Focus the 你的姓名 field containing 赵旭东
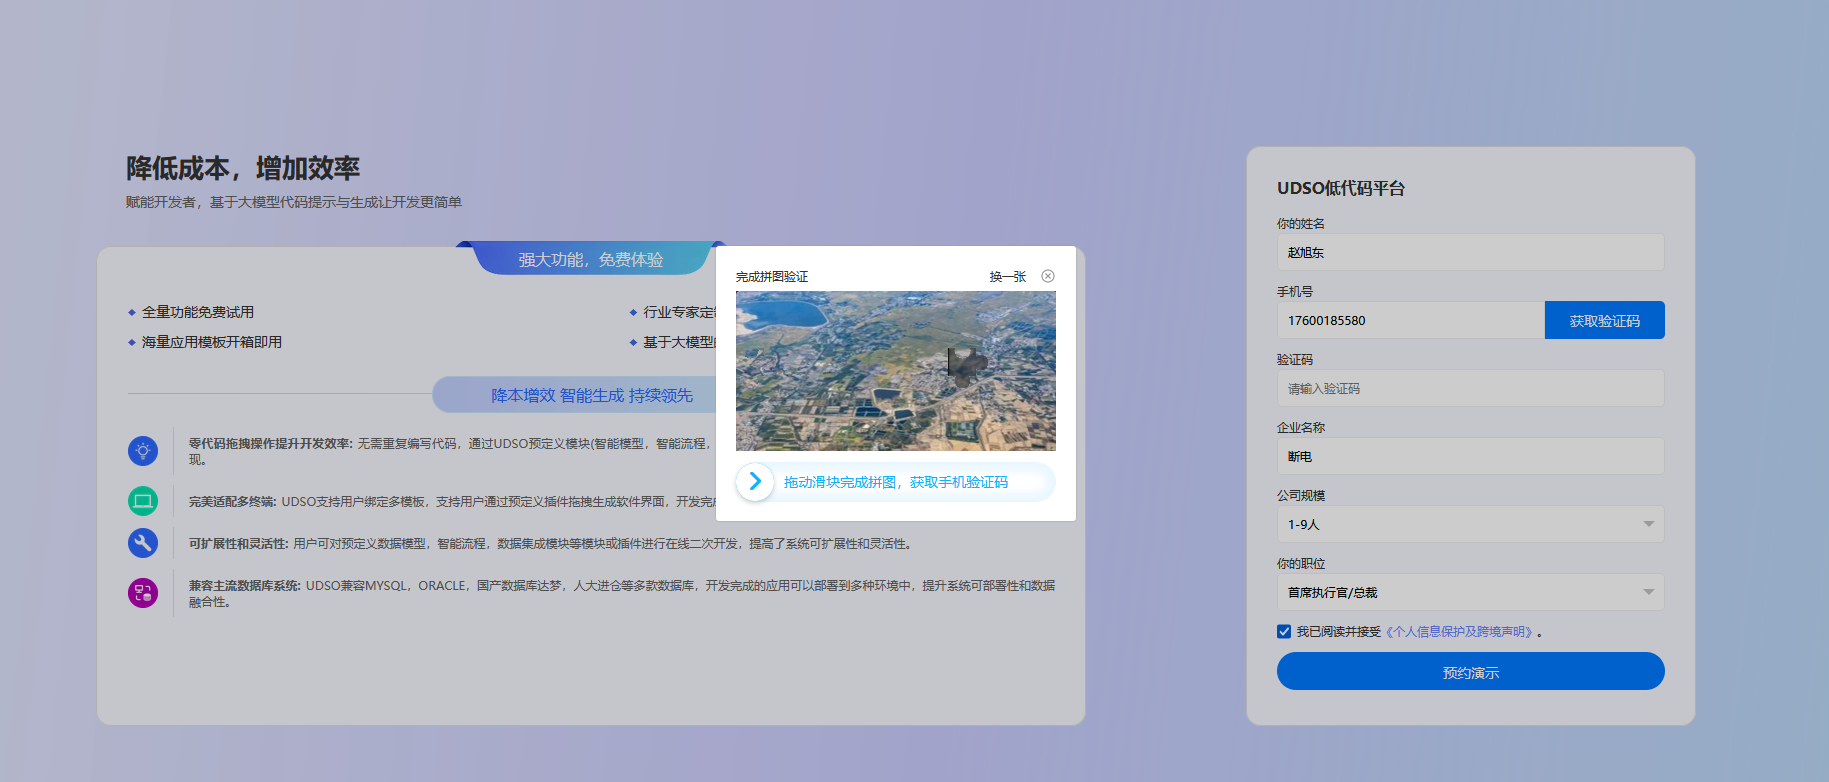Viewport: 1829px width, 782px height. 1470,252
